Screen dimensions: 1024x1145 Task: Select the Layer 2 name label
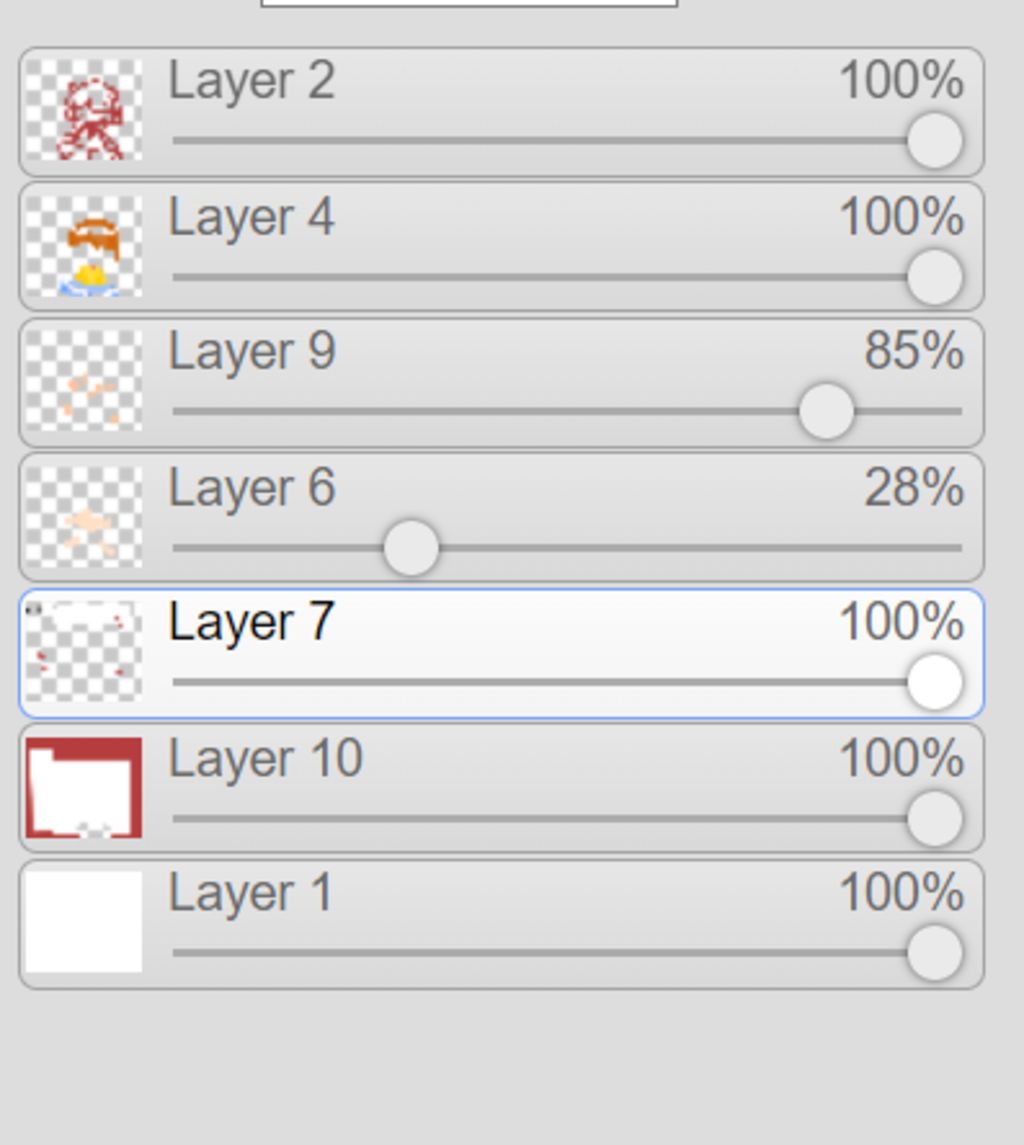pyautogui.click(x=251, y=81)
